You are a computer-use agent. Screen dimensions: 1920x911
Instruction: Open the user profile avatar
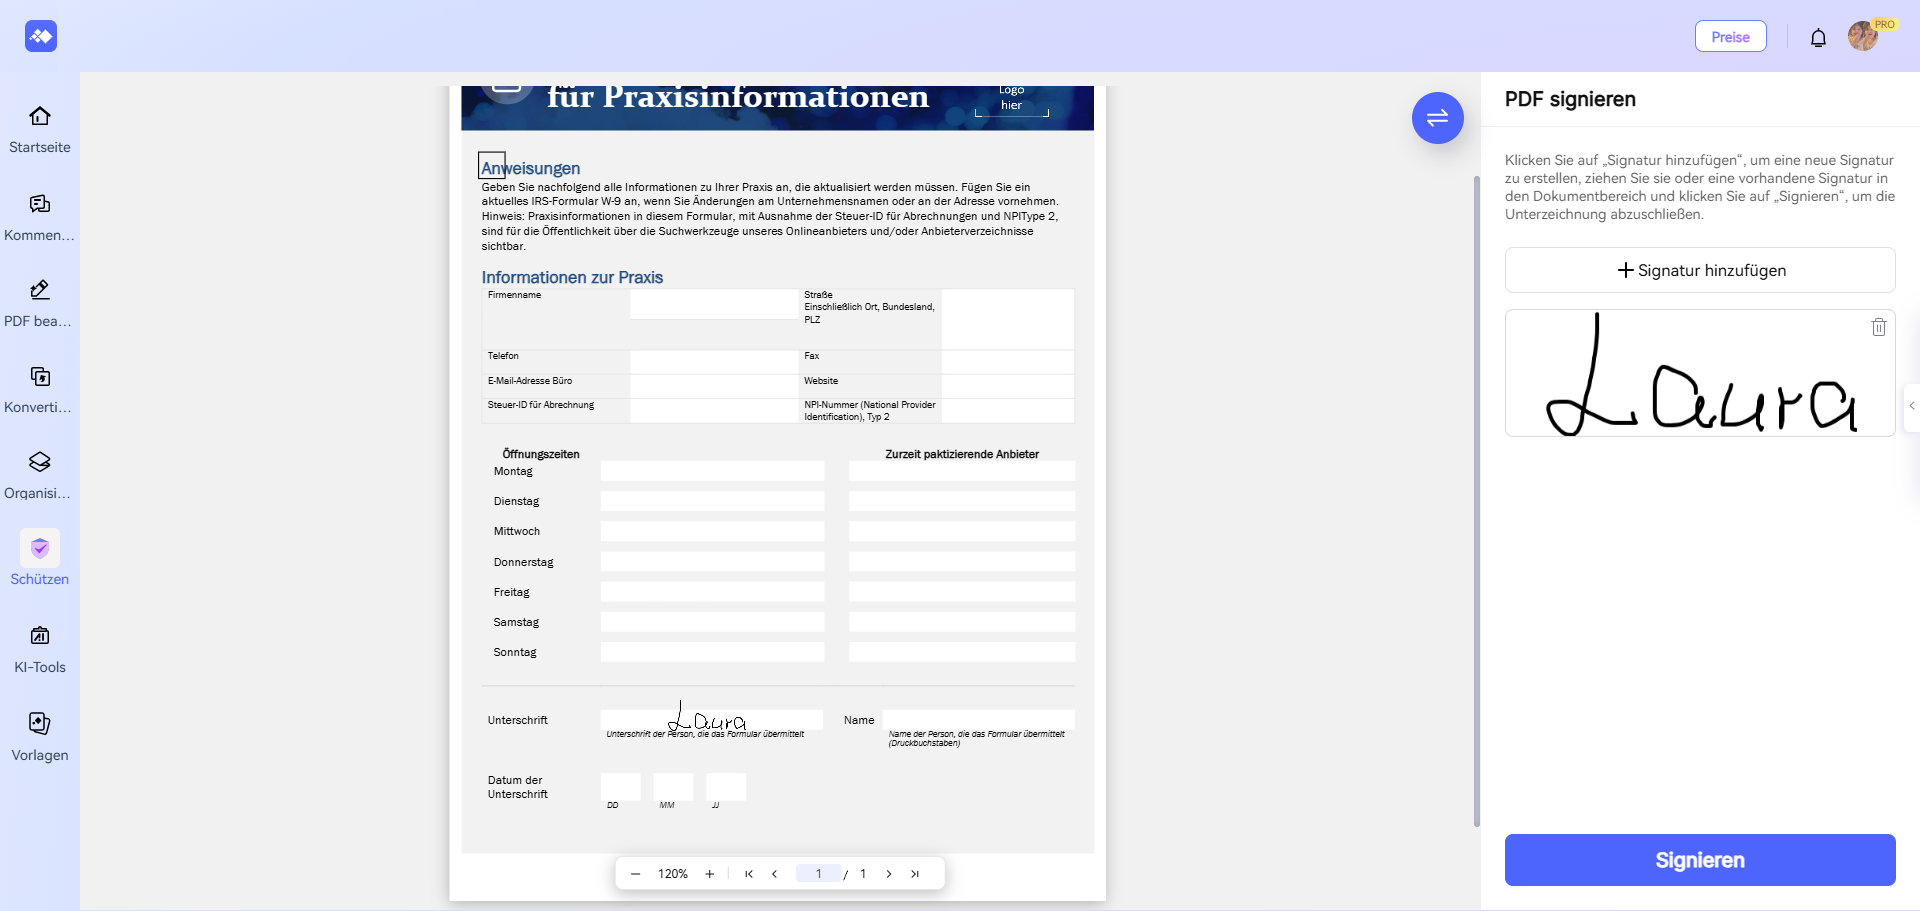[1863, 37]
